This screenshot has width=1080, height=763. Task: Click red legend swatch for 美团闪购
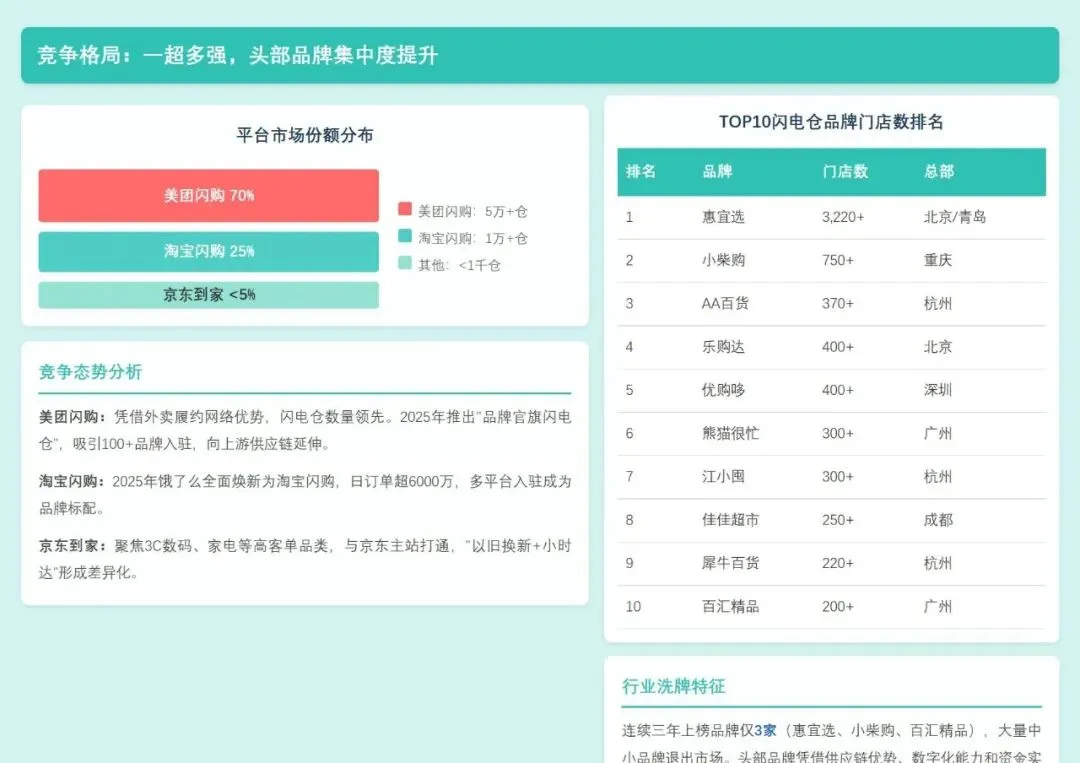405,209
